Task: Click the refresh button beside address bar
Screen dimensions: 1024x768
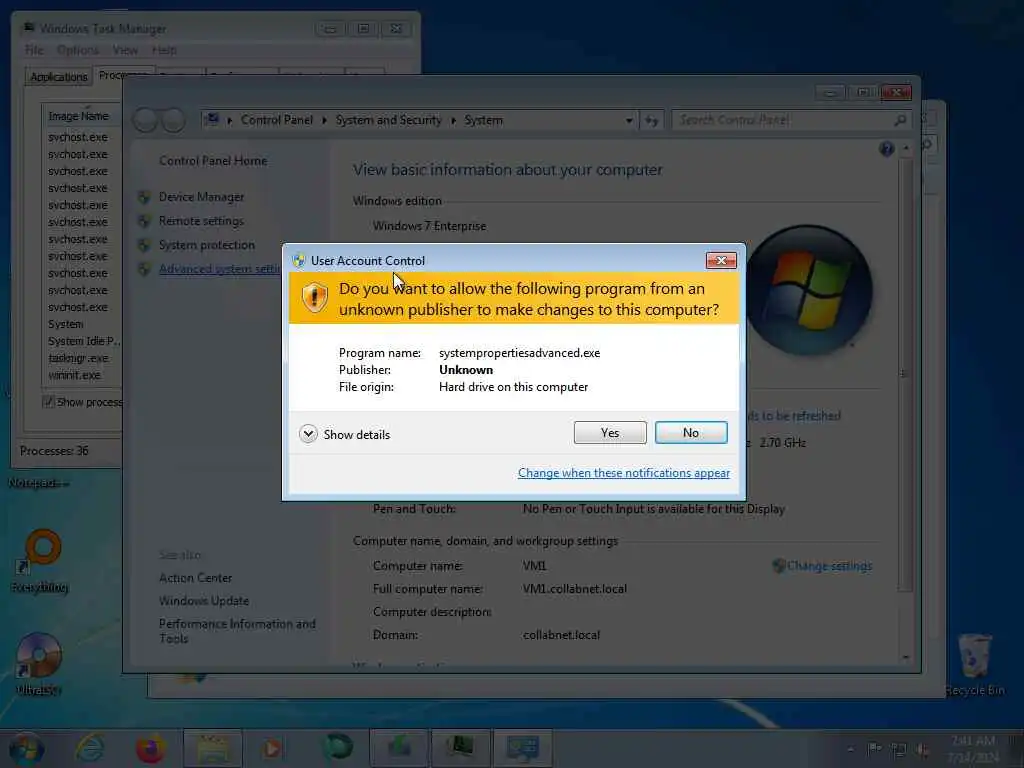Action: pyautogui.click(x=652, y=121)
